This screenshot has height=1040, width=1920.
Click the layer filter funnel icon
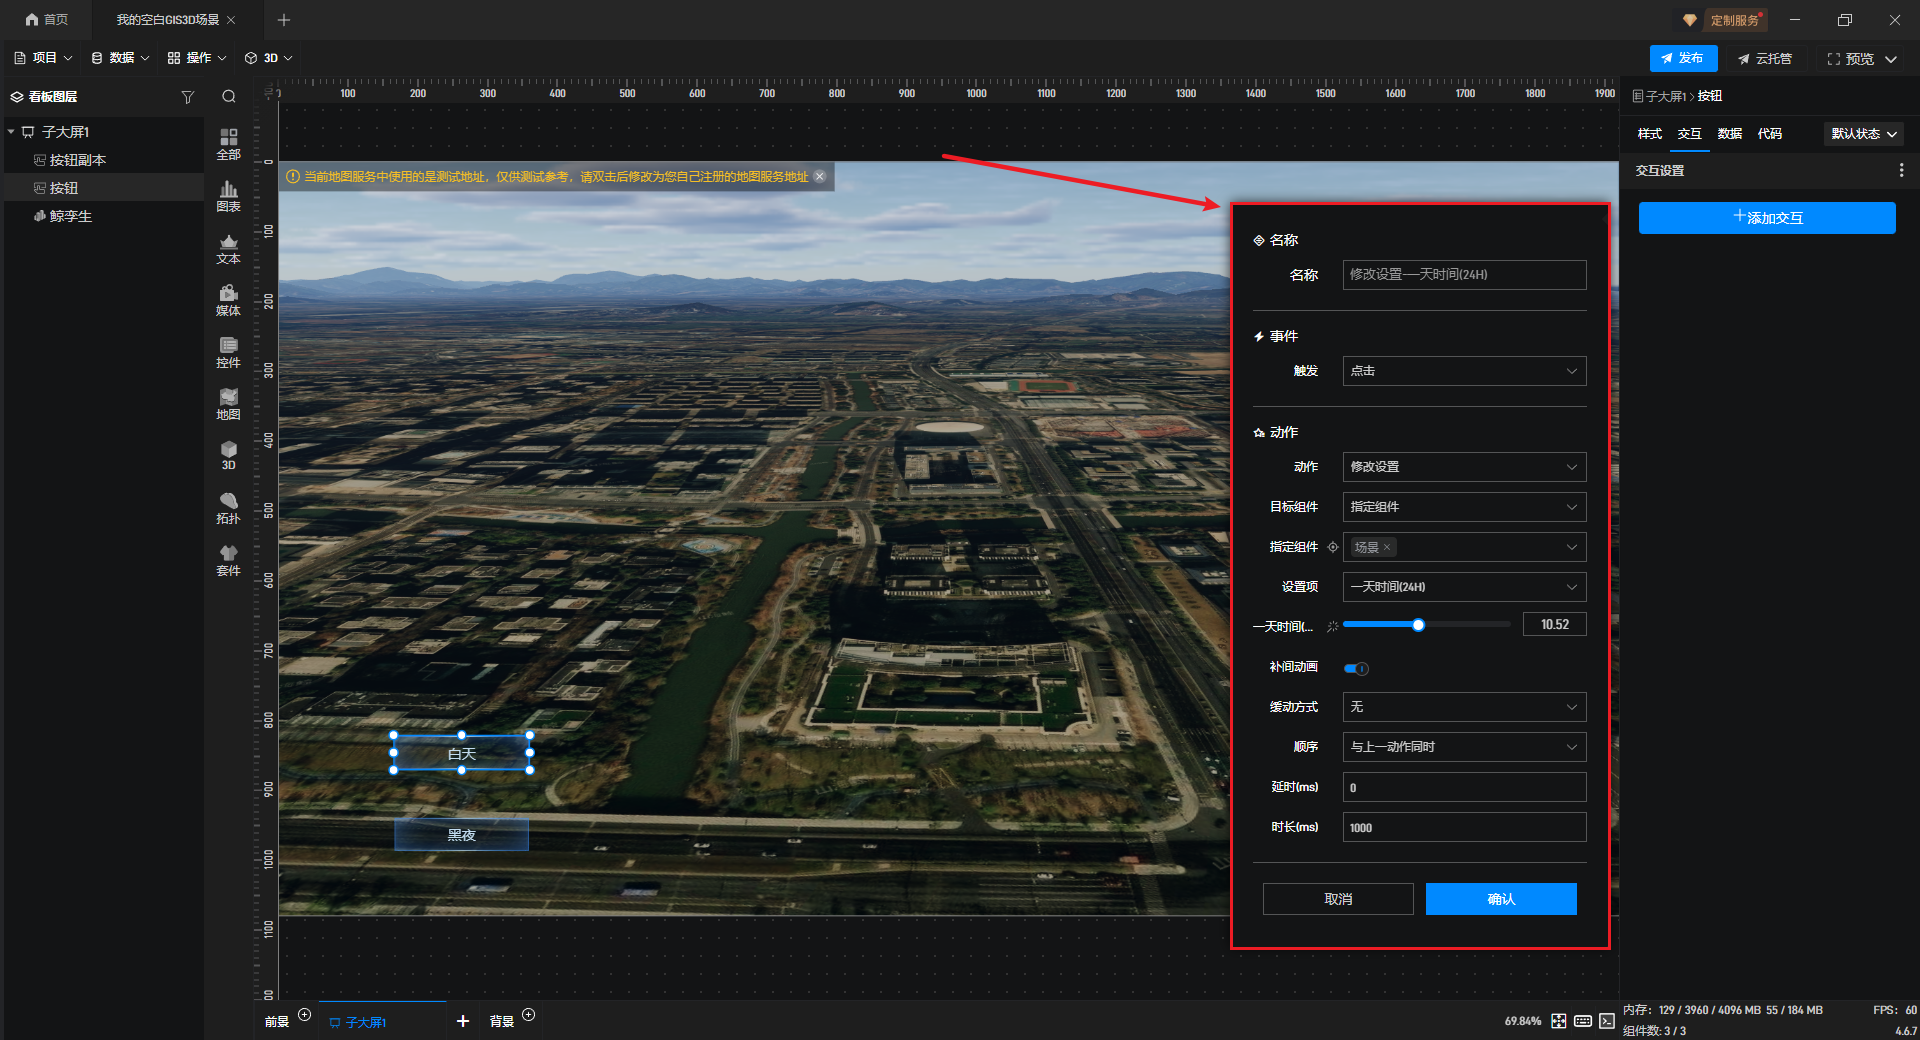coord(187,97)
